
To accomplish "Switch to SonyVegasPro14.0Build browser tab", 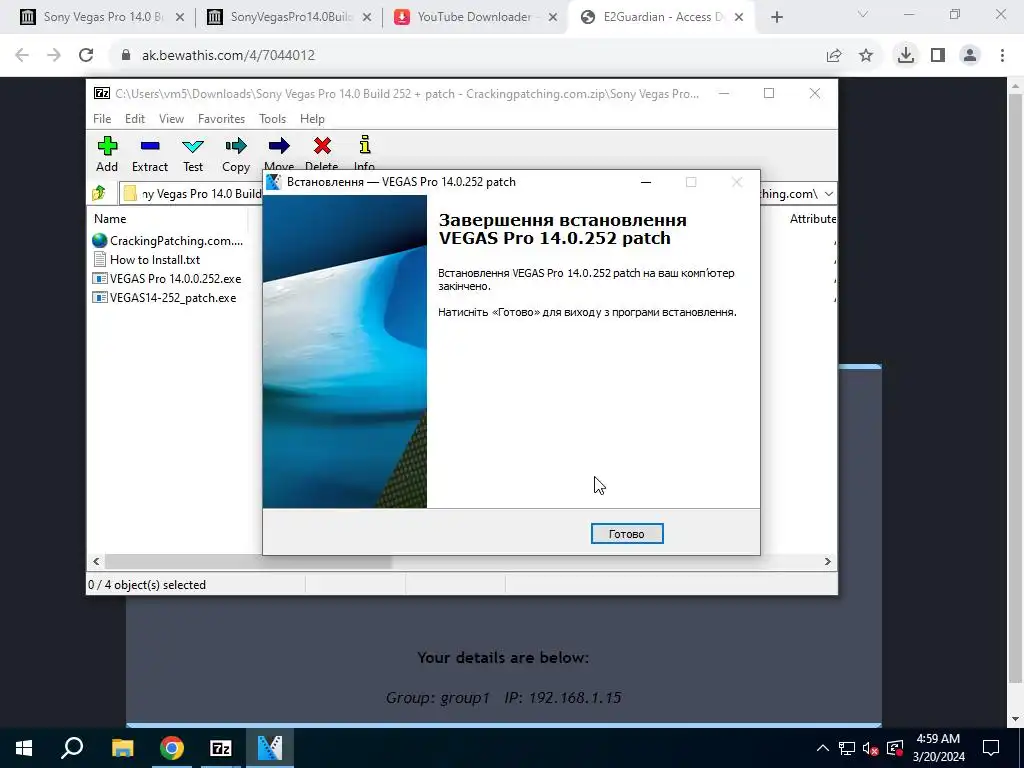I will pyautogui.click(x=290, y=17).
